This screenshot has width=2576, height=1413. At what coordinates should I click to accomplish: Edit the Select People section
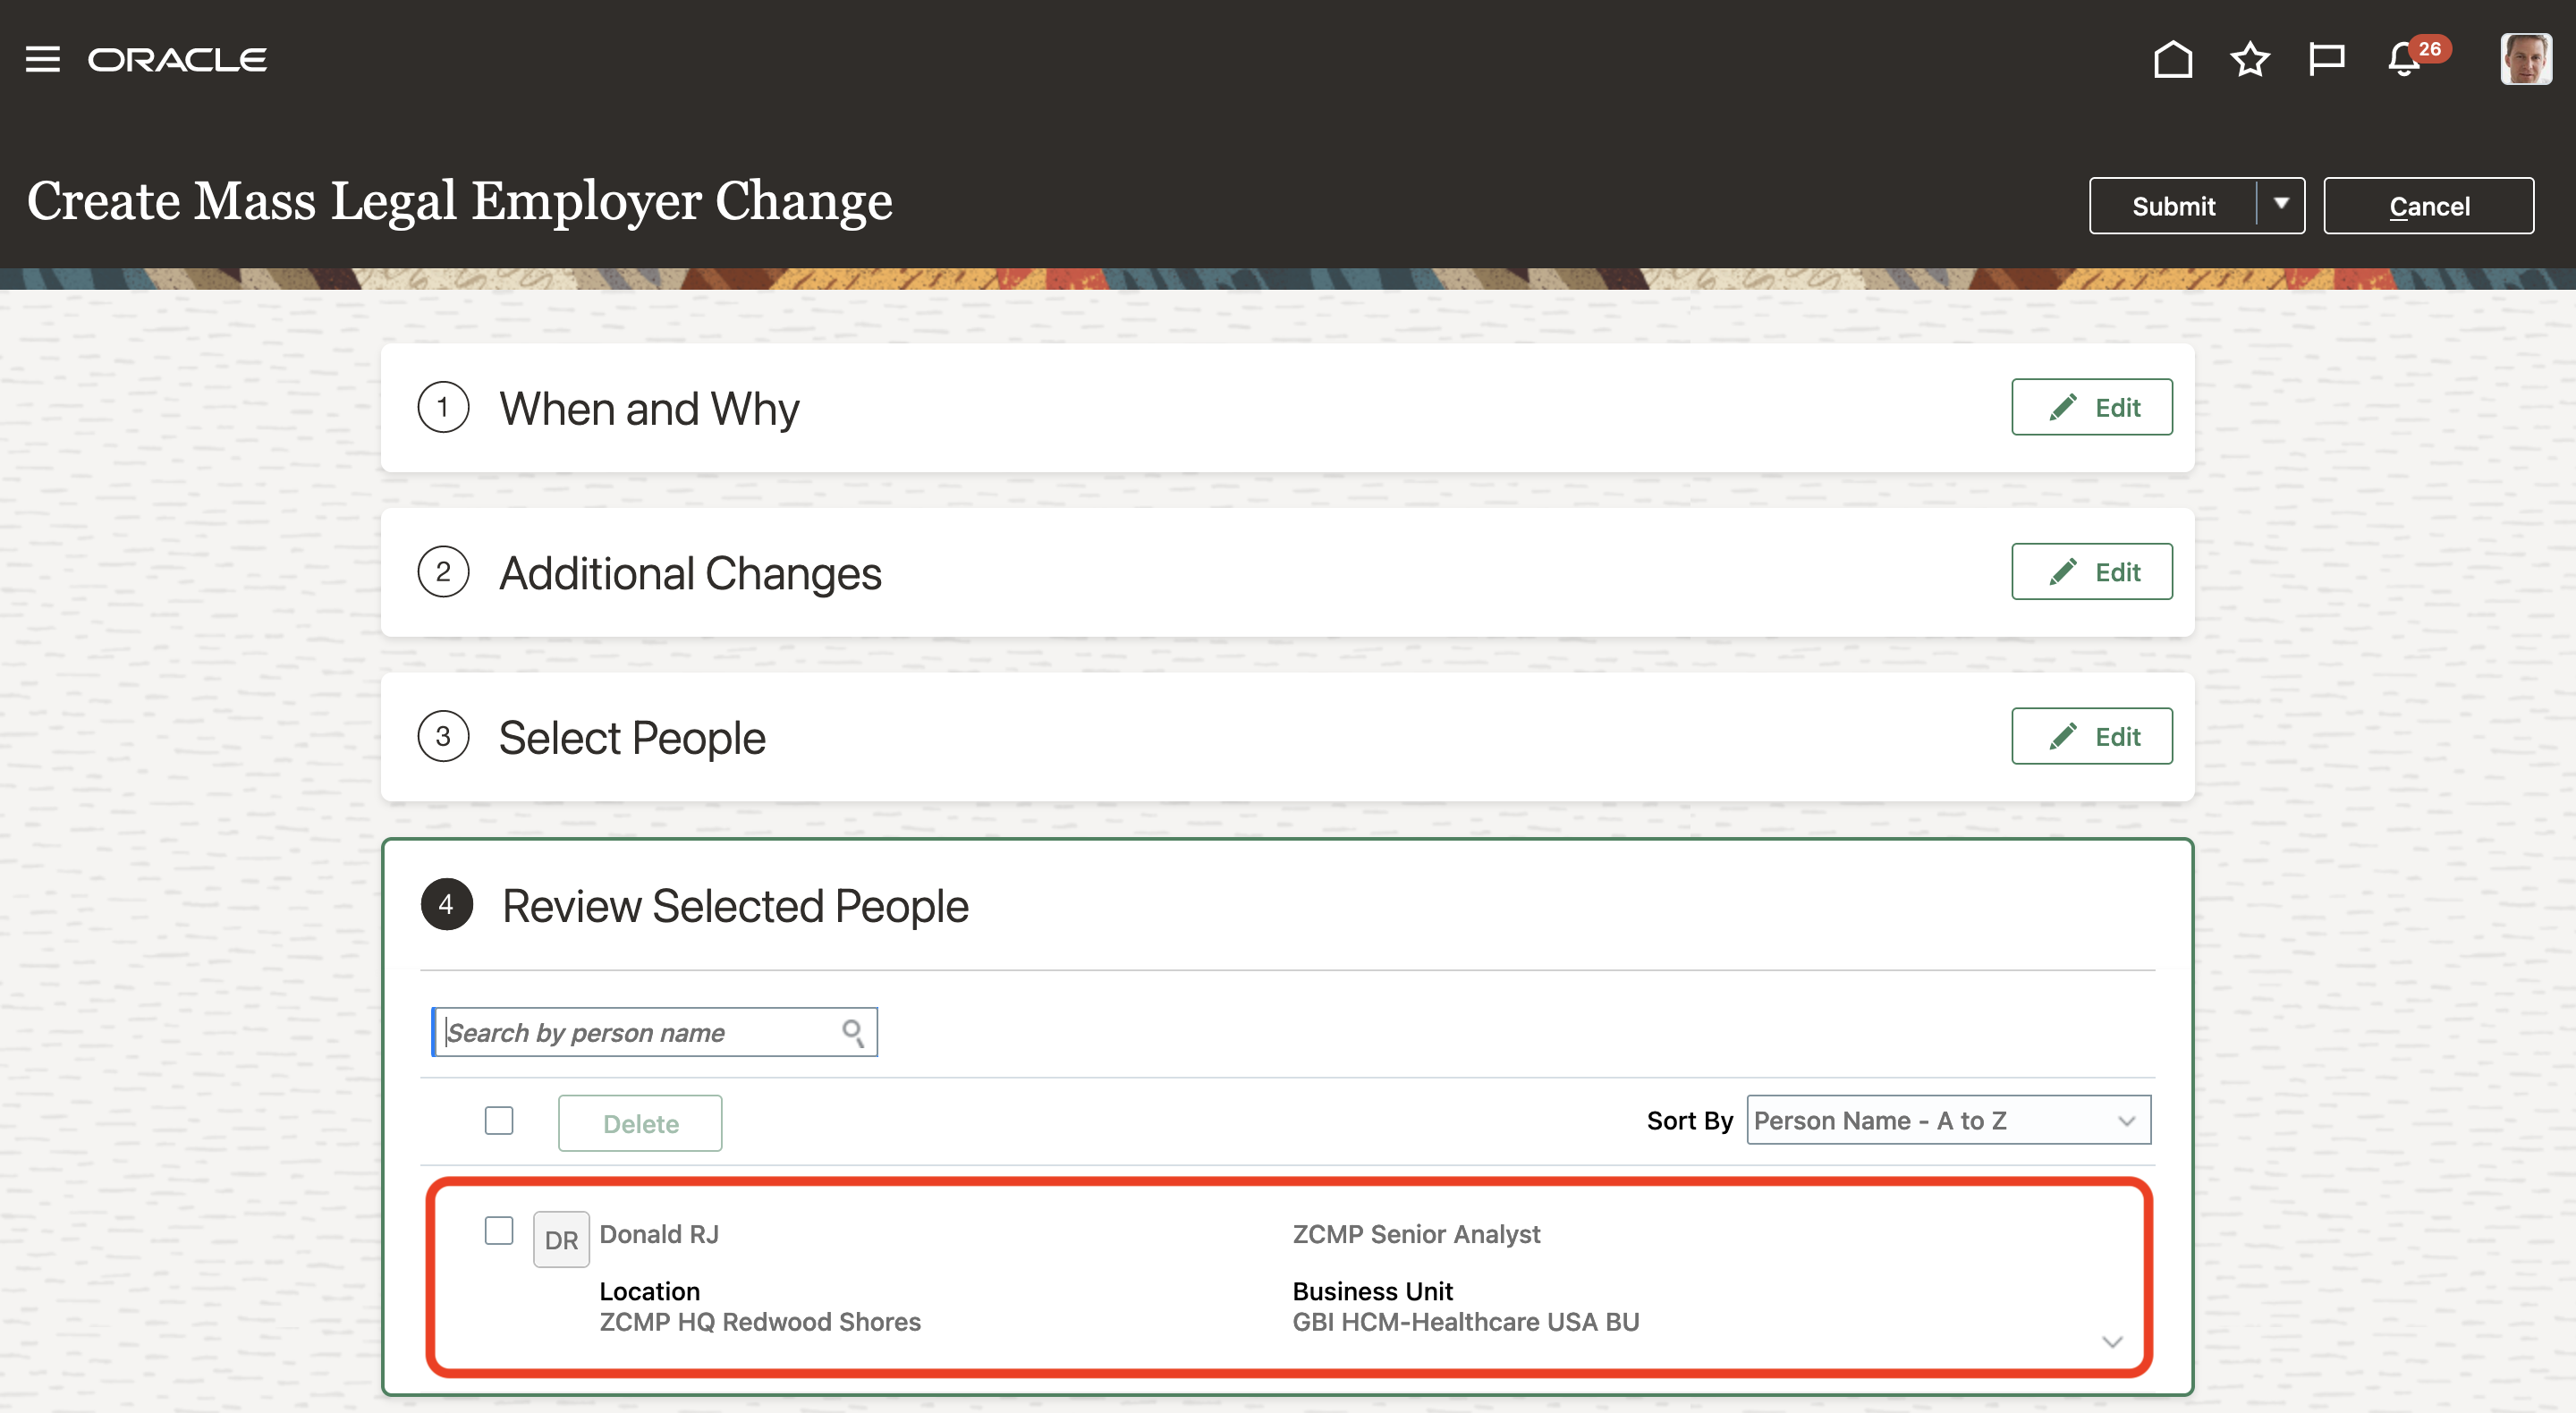2091,736
